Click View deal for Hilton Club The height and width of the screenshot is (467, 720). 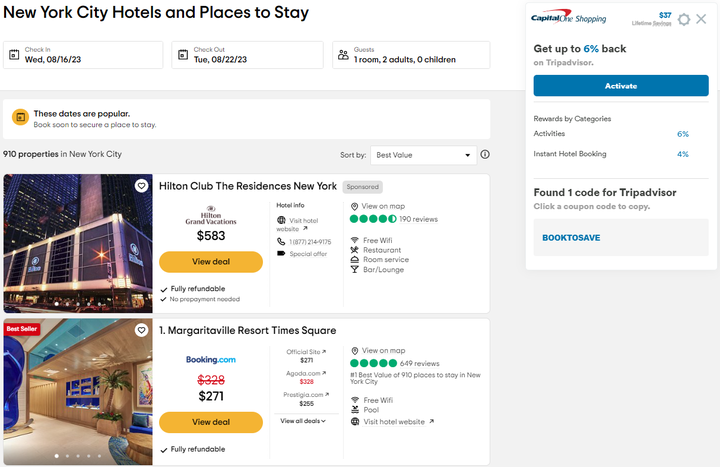(x=210, y=261)
